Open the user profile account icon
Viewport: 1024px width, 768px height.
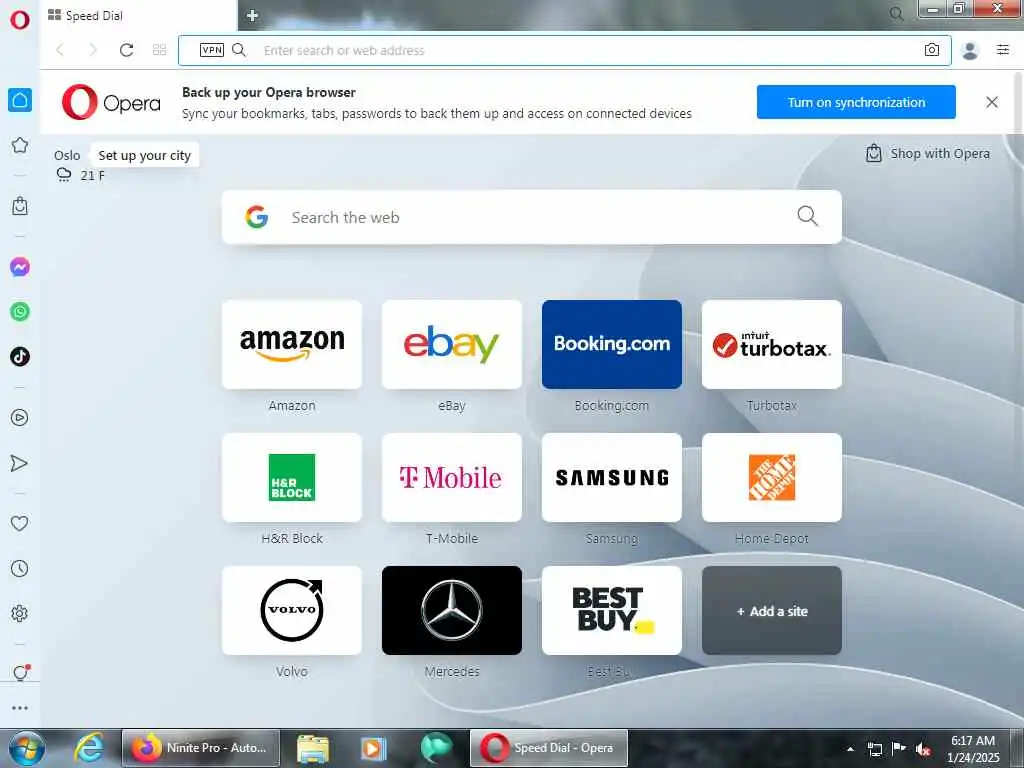pos(970,50)
